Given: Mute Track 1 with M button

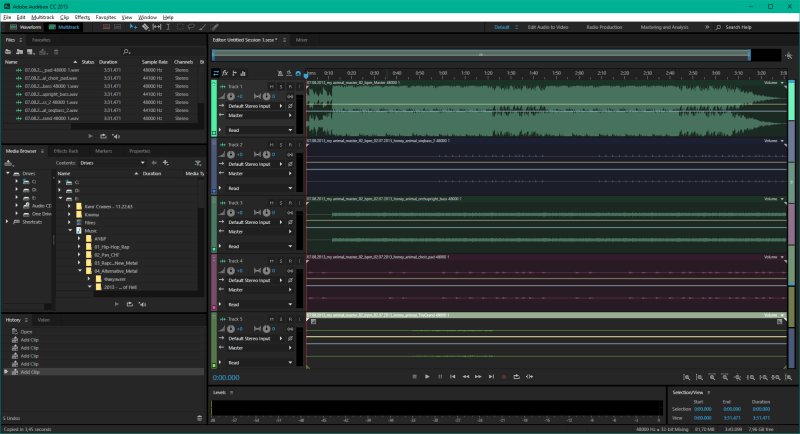Looking at the screenshot, I should tap(271, 87).
